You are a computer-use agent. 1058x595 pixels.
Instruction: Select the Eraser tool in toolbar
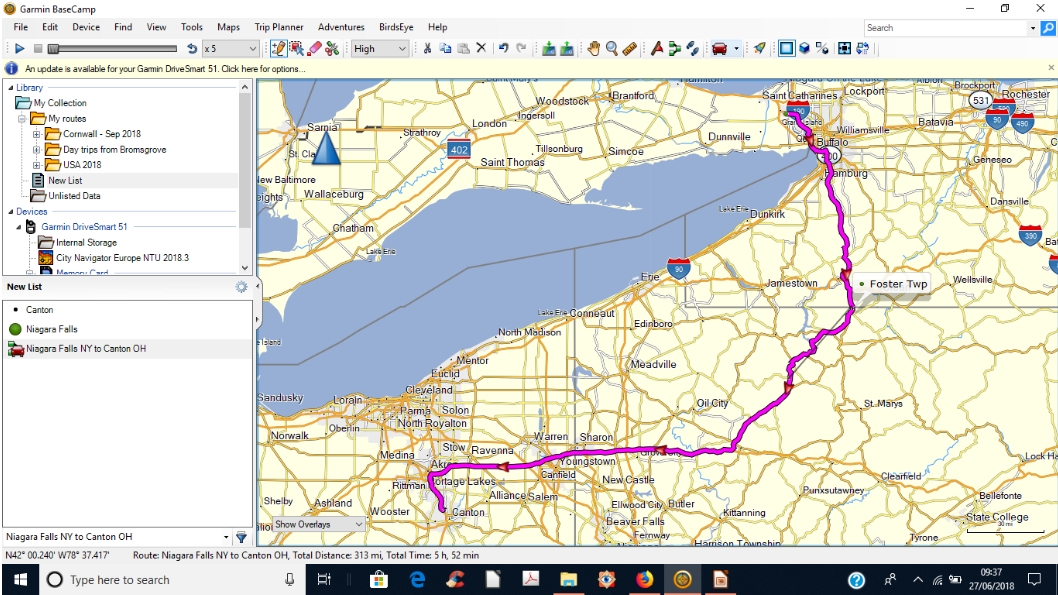click(x=314, y=48)
